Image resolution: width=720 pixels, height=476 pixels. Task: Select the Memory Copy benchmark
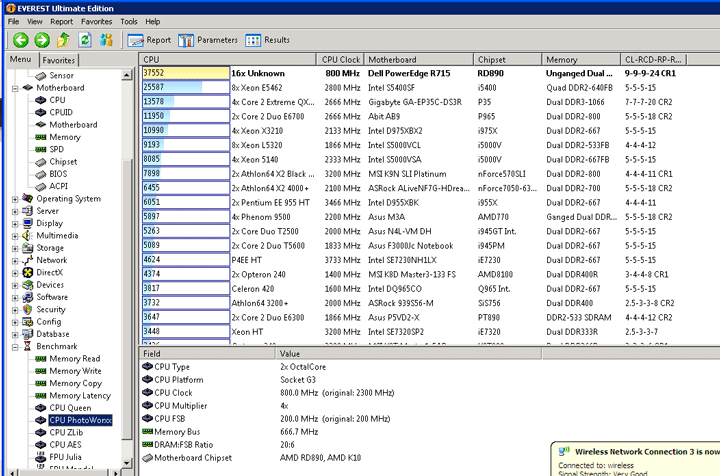(x=75, y=384)
